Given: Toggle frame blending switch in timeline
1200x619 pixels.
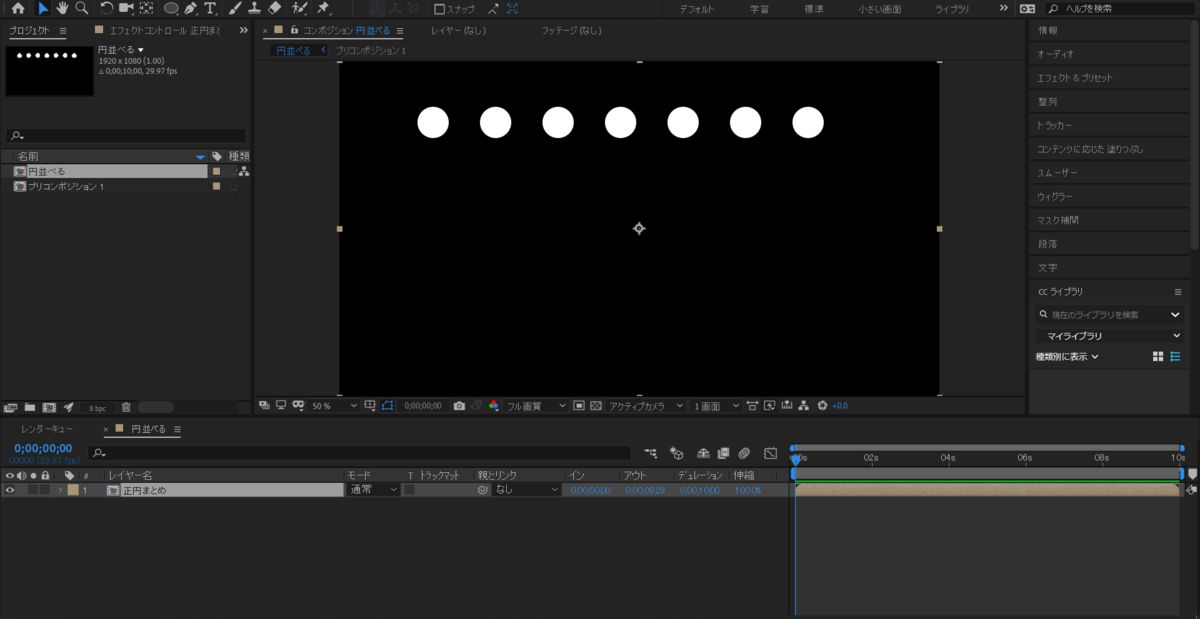Looking at the screenshot, I should tap(723, 453).
